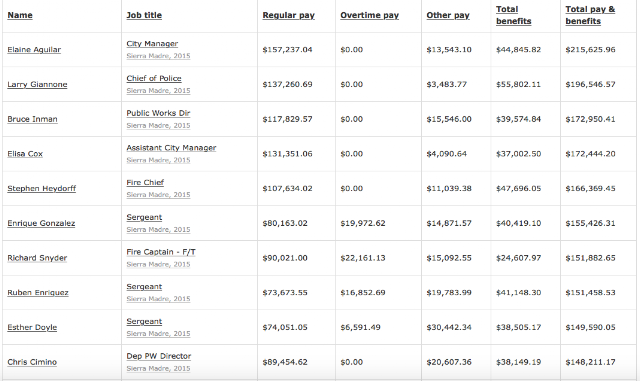
Task: Sort by Overtime pay column header
Action: [369, 15]
